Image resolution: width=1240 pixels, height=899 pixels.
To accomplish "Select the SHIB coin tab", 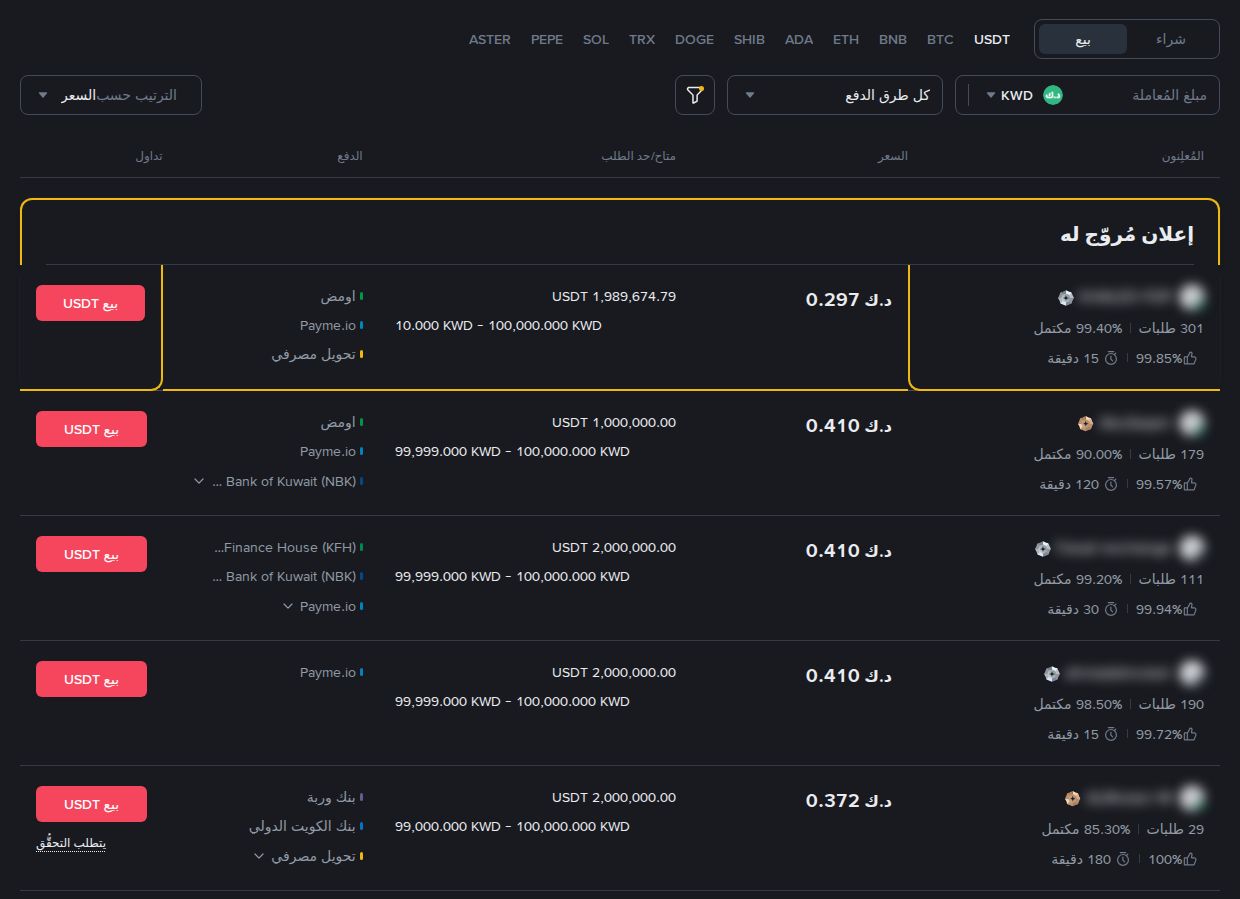I will [749, 39].
